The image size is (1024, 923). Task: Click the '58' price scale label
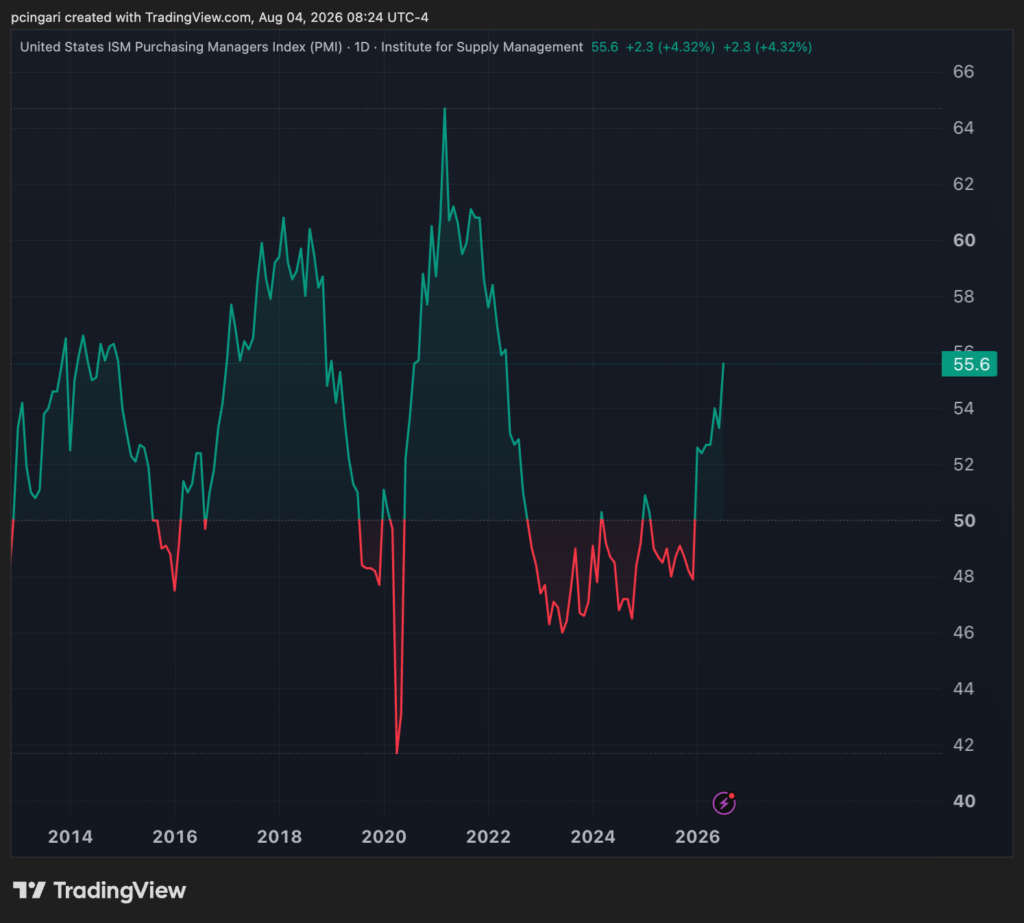(964, 297)
